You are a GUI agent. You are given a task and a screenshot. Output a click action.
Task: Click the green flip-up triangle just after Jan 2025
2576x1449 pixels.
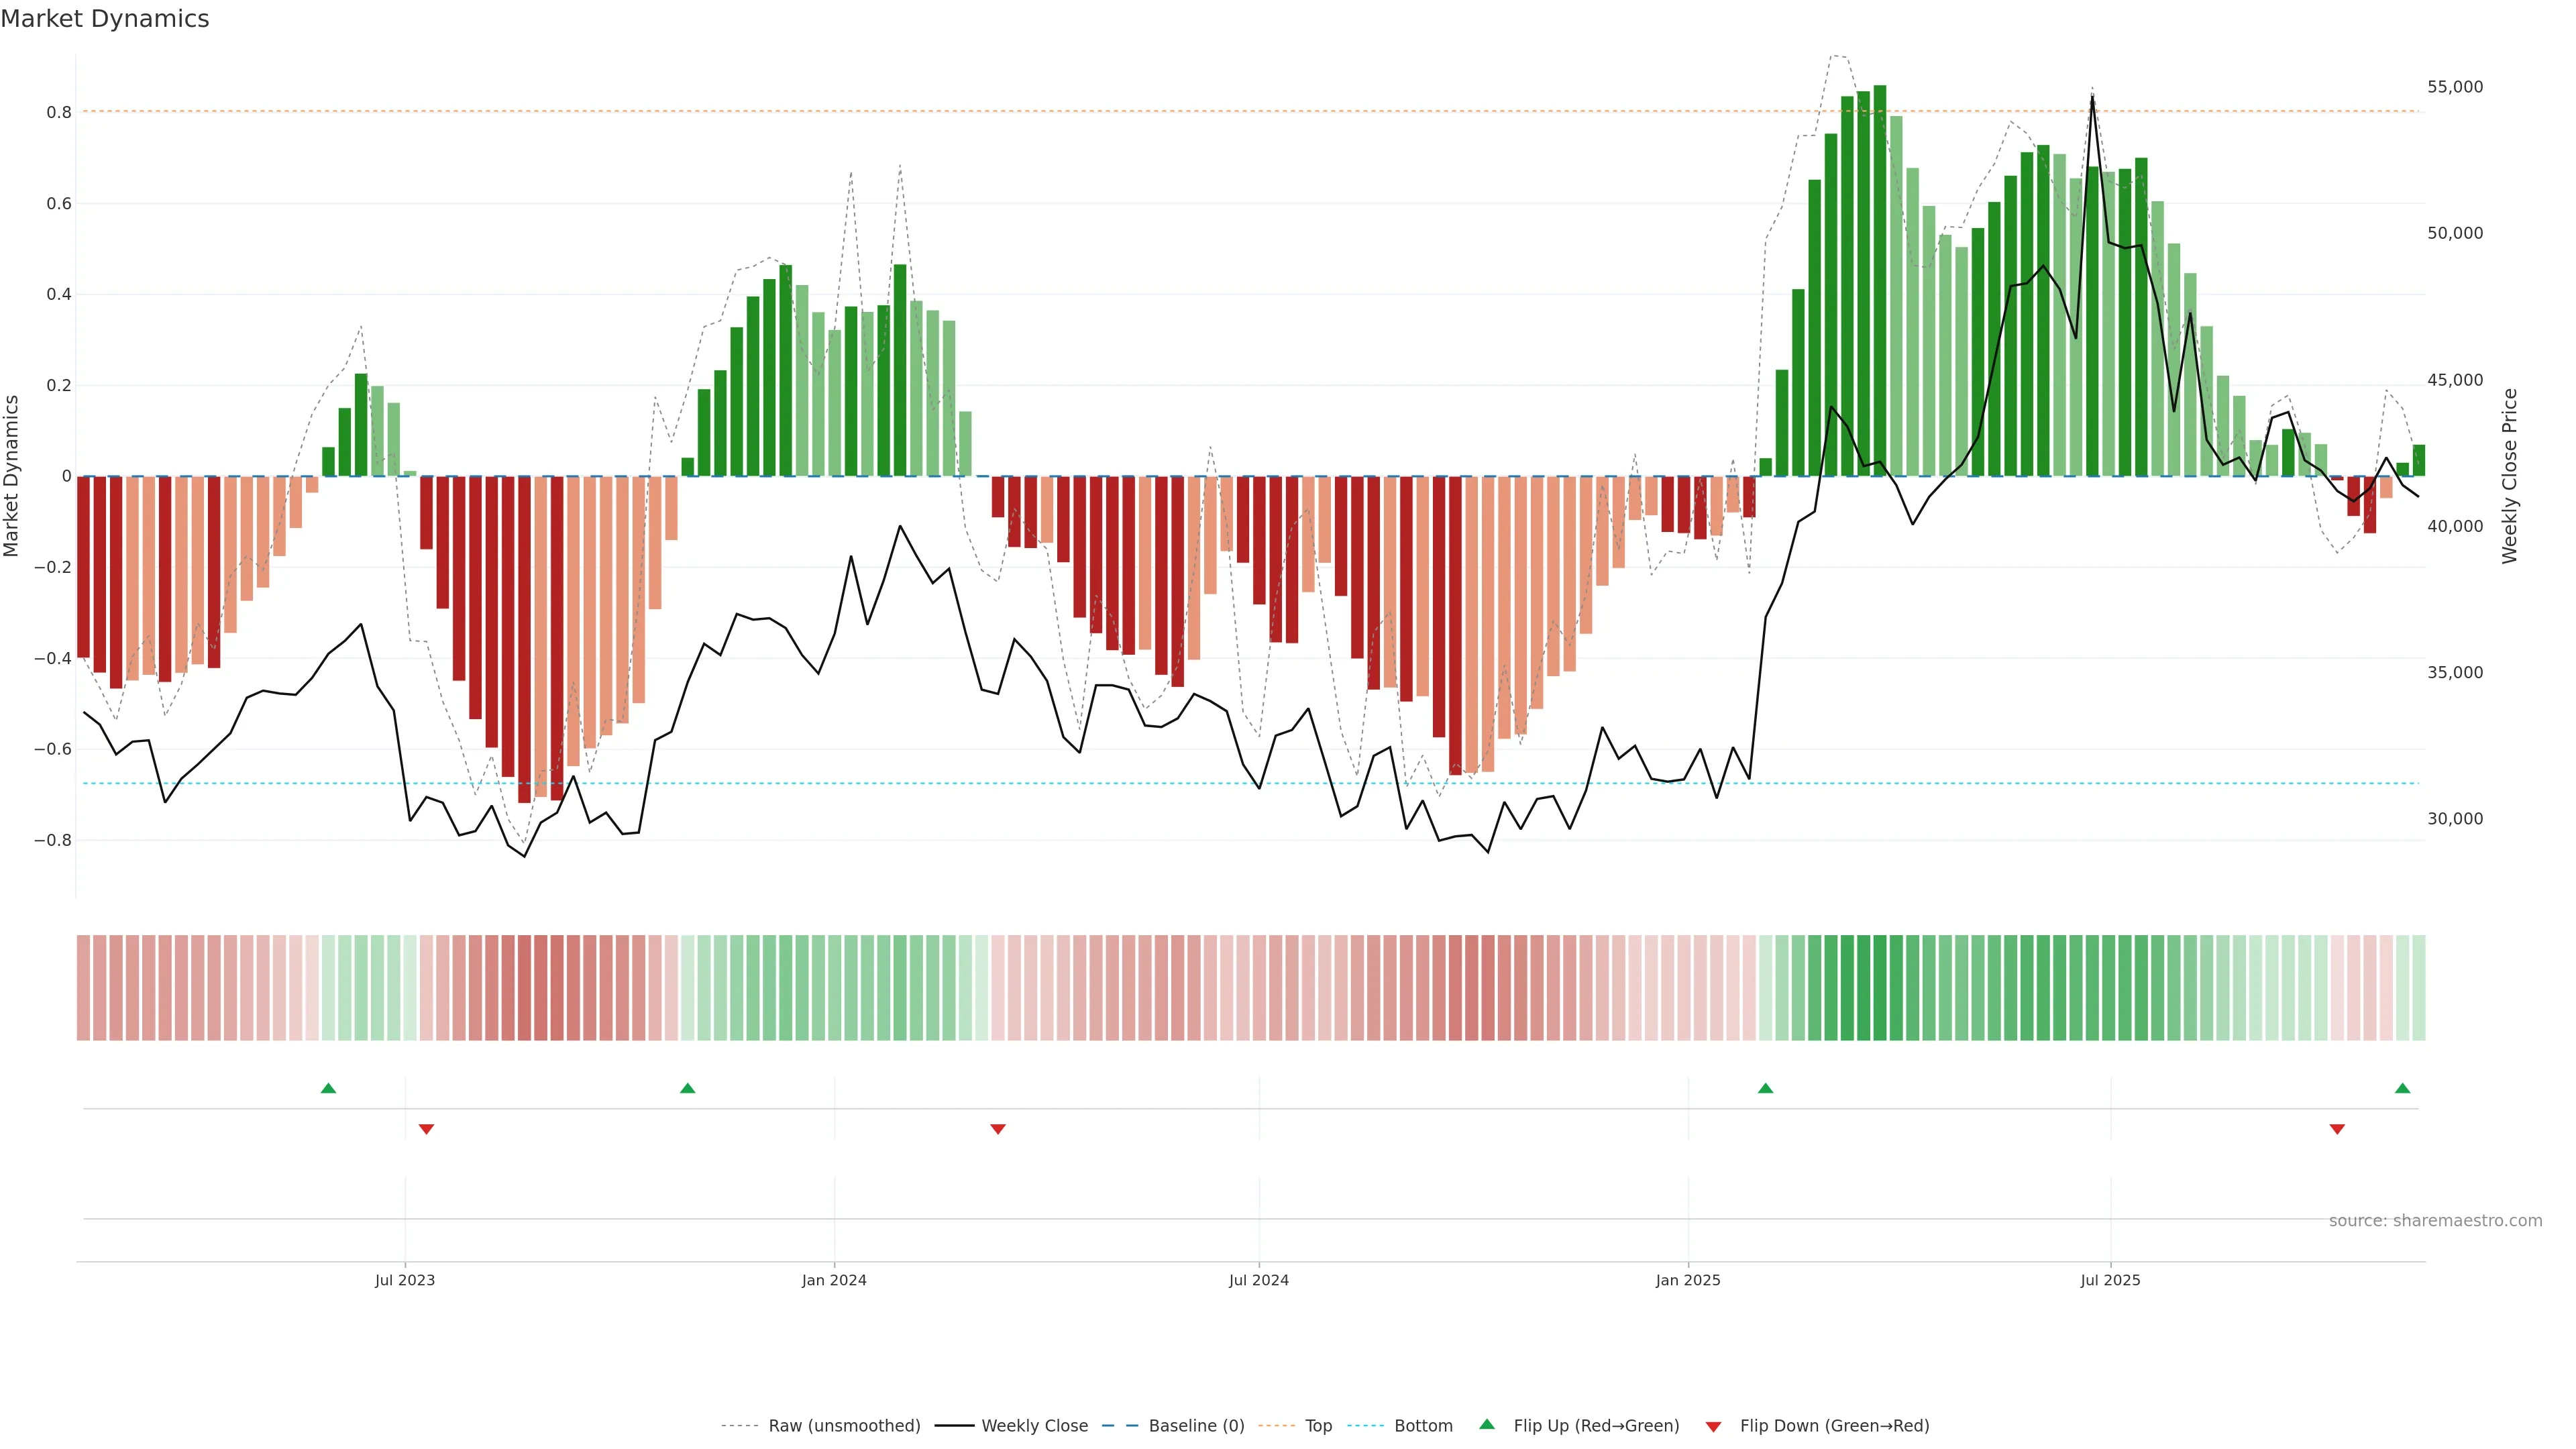click(1765, 1088)
